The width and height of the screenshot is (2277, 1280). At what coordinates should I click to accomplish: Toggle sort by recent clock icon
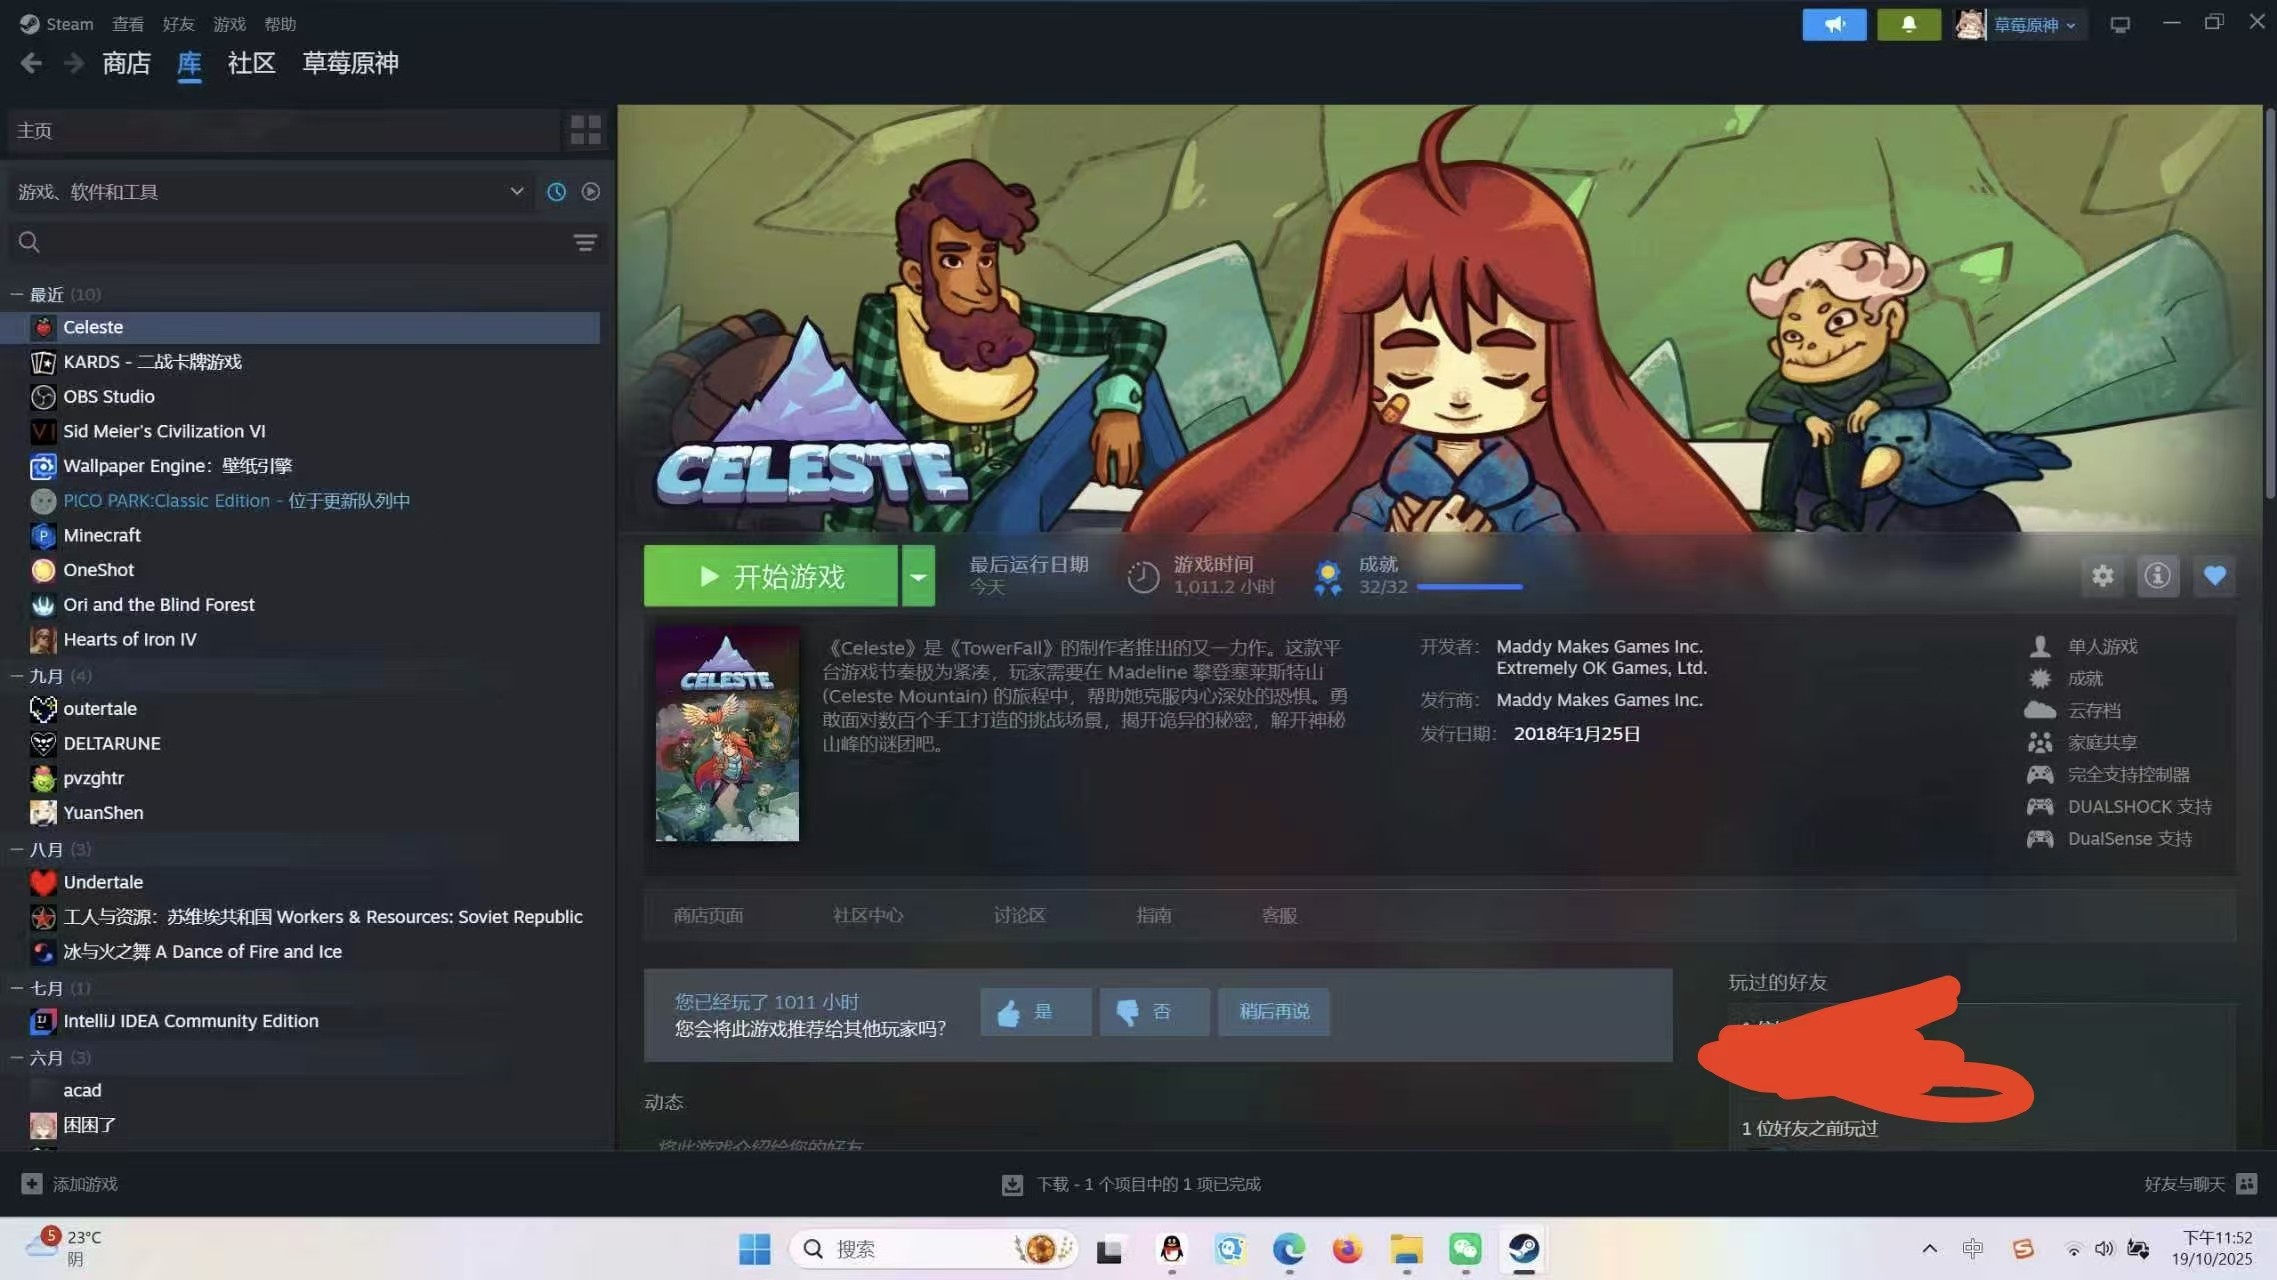(556, 191)
